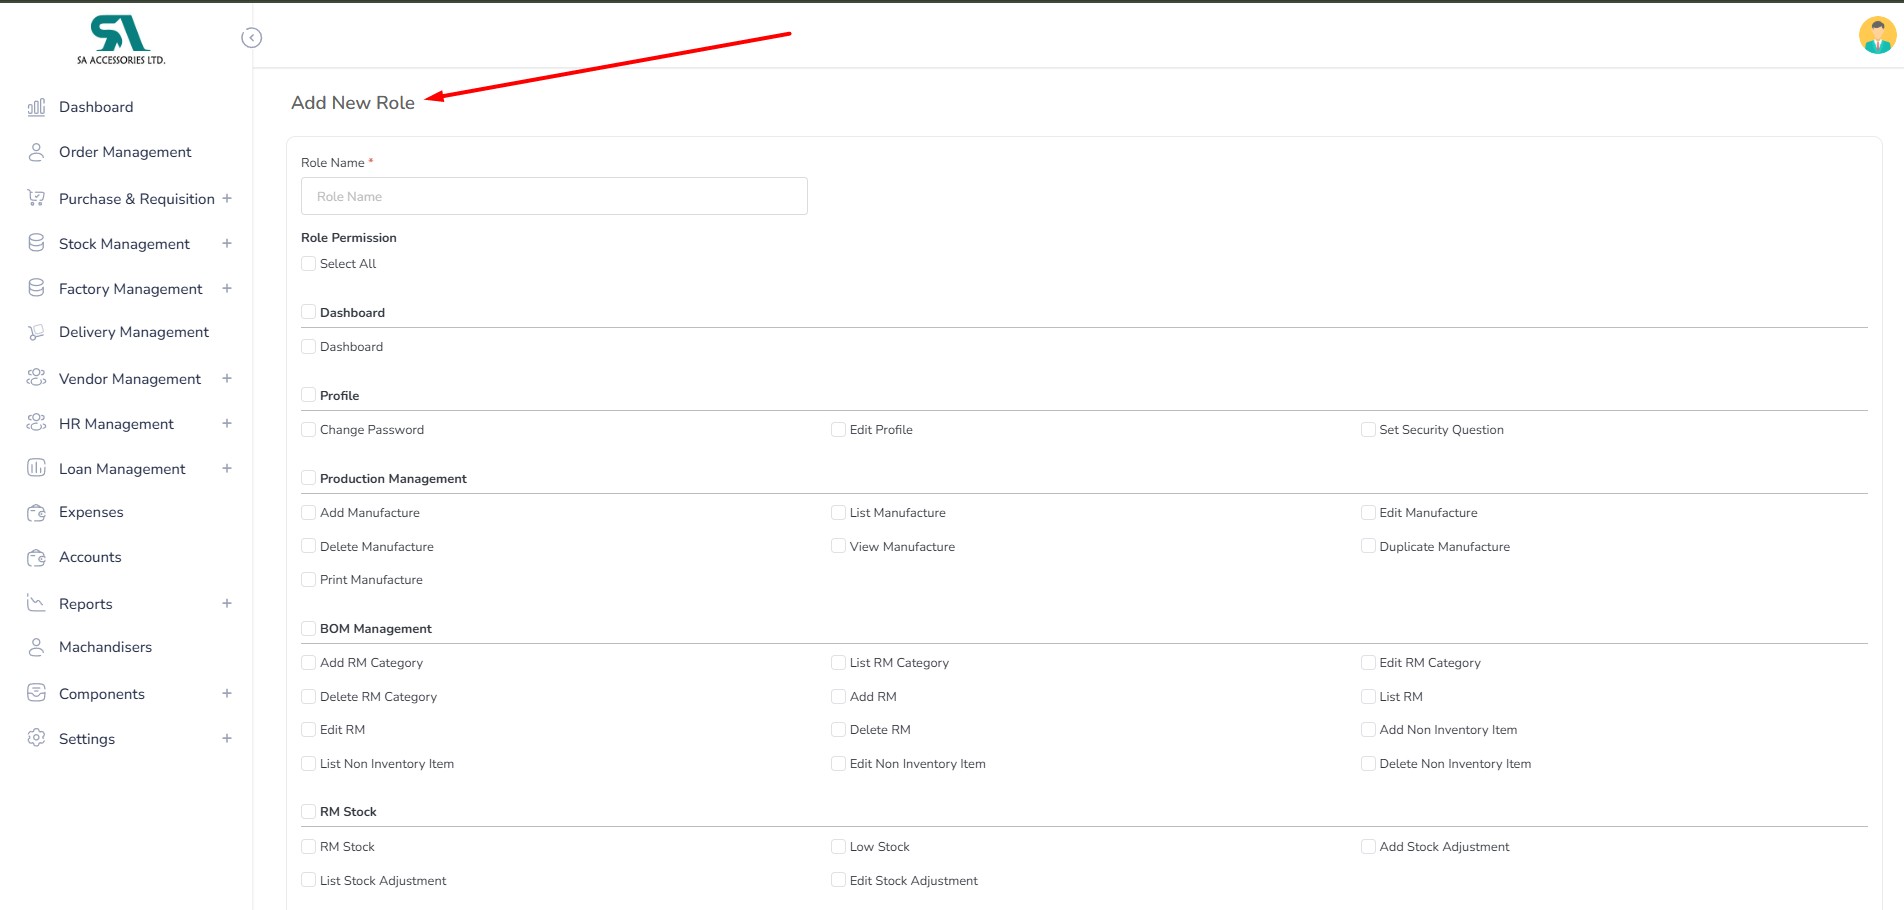Image resolution: width=1904 pixels, height=910 pixels.
Task: Expand the HR Management submenu plus
Action: coord(227,423)
